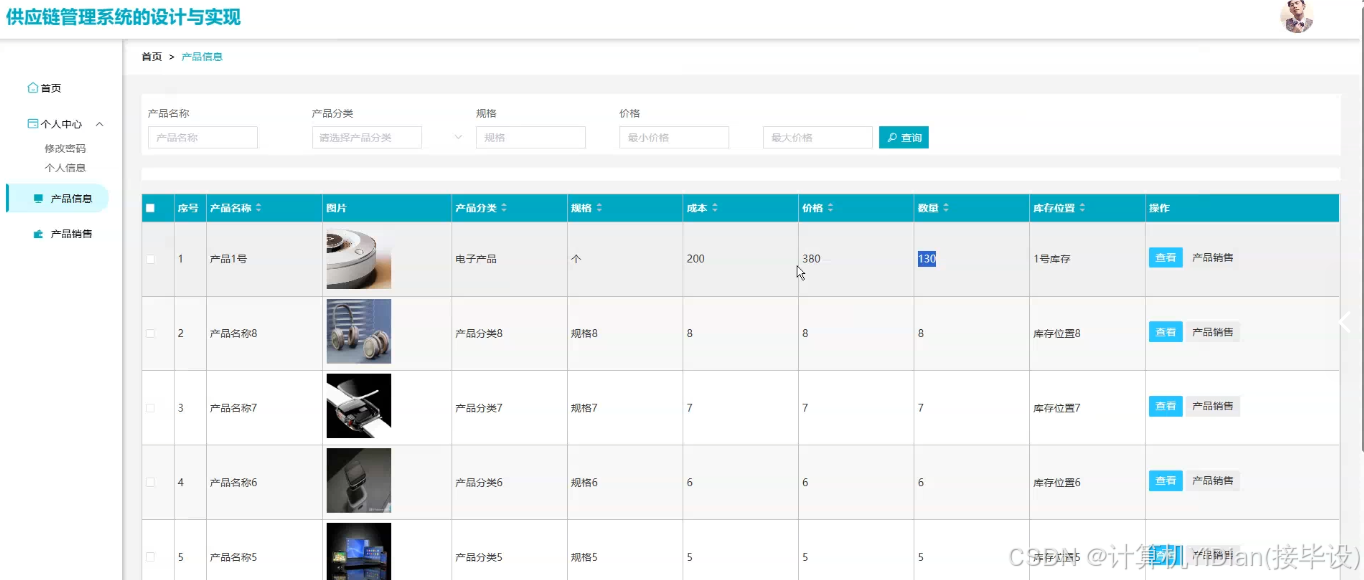Click the 首页 breadcrumb link
The width and height of the screenshot is (1364, 580).
tap(152, 57)
